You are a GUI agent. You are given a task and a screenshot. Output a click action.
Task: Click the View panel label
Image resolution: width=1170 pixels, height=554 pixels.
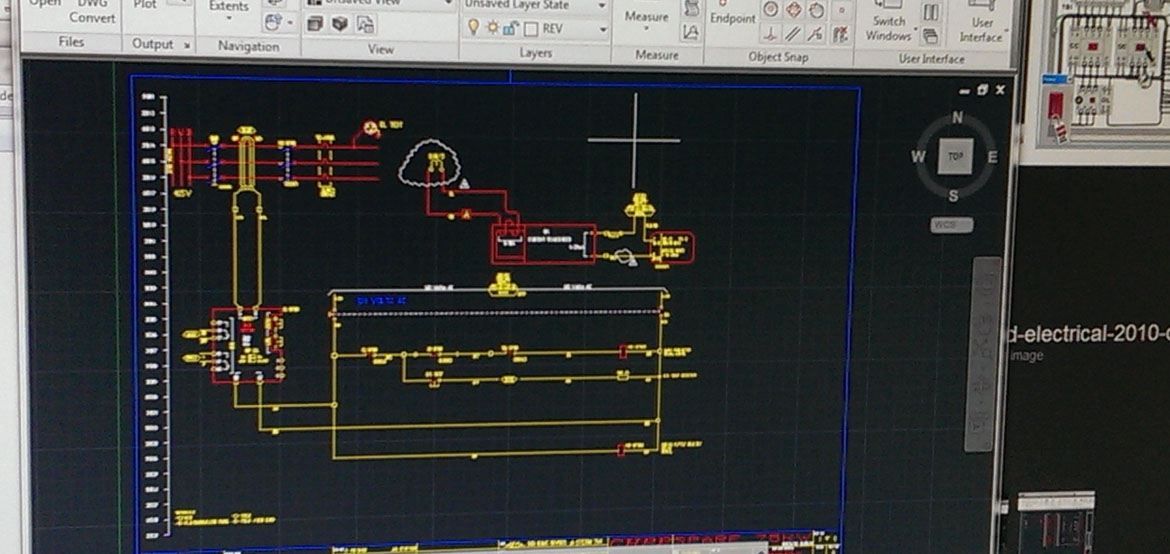pyautogui.click(x=381, y=49)
